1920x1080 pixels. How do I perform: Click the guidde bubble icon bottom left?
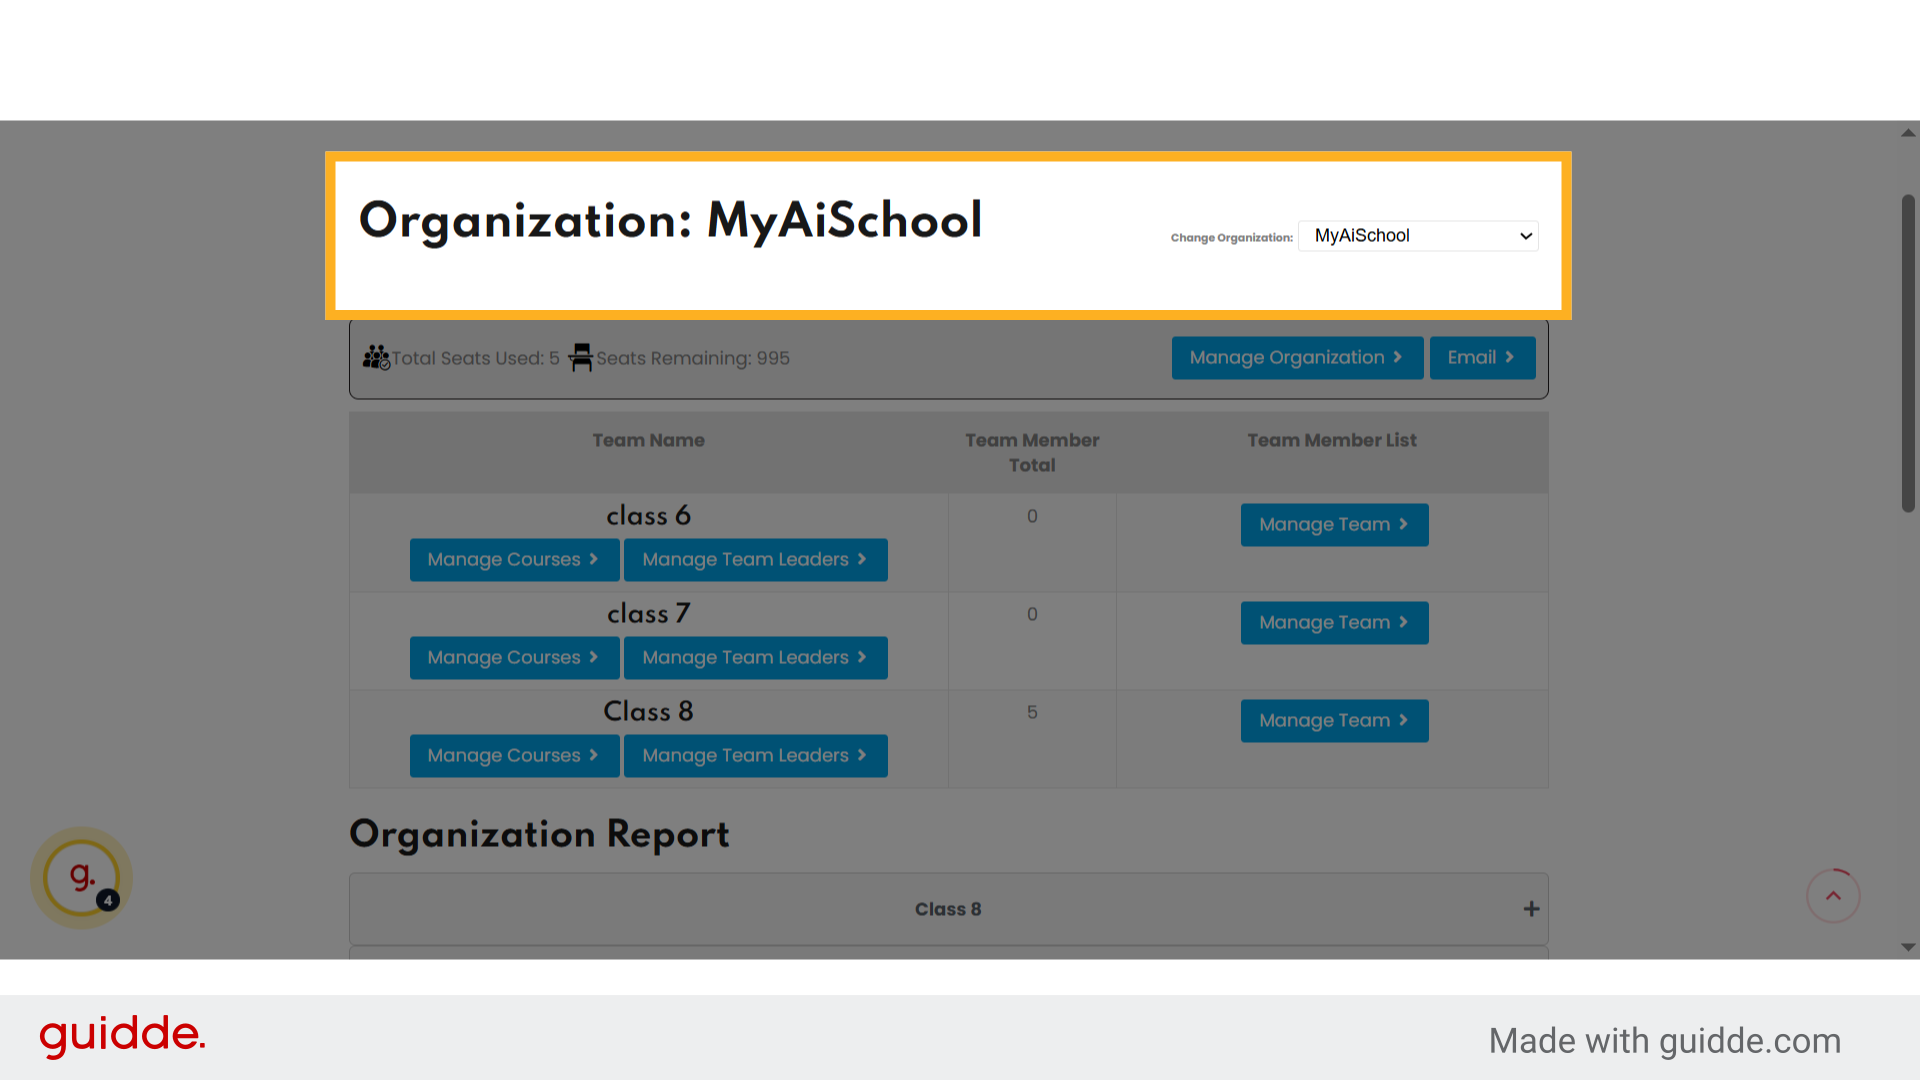click(80, 877)
